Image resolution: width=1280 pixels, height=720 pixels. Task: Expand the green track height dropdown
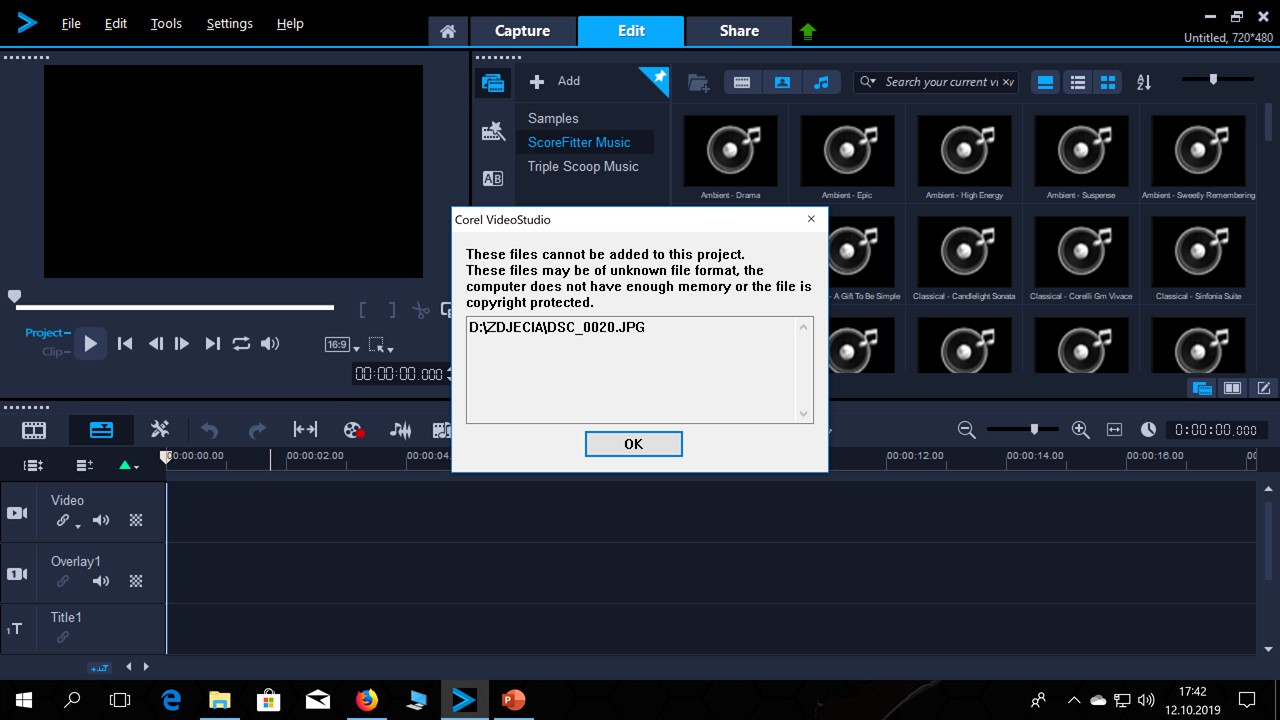[x=129, y=465]
